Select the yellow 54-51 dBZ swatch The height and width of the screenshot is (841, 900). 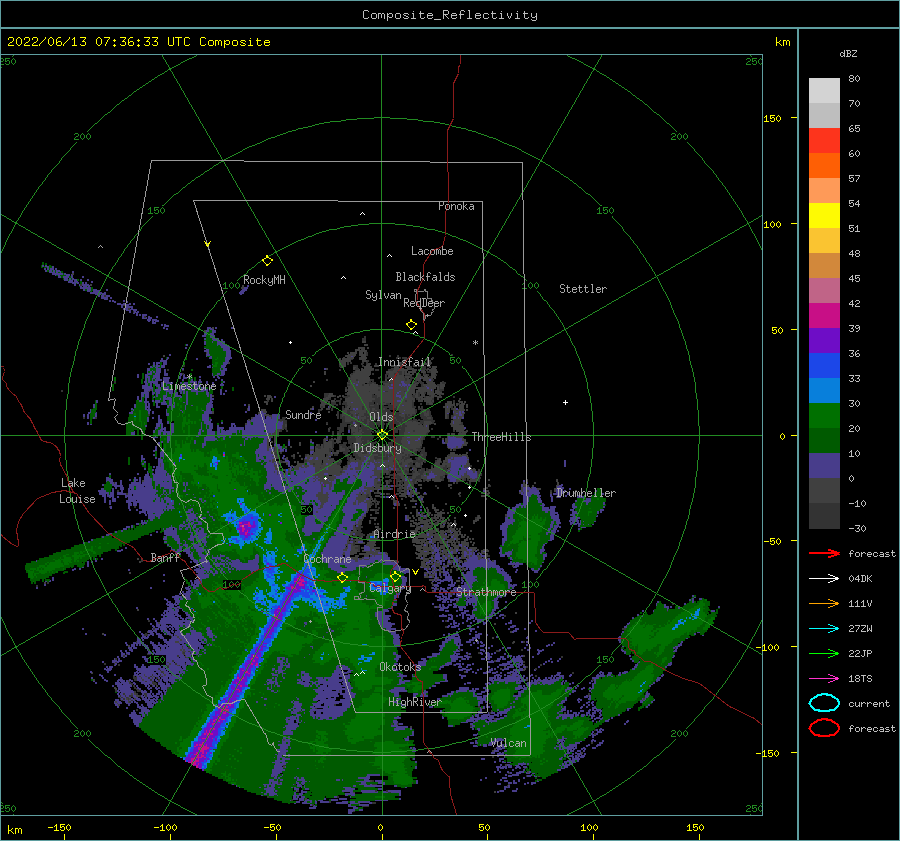coord(824,216)
